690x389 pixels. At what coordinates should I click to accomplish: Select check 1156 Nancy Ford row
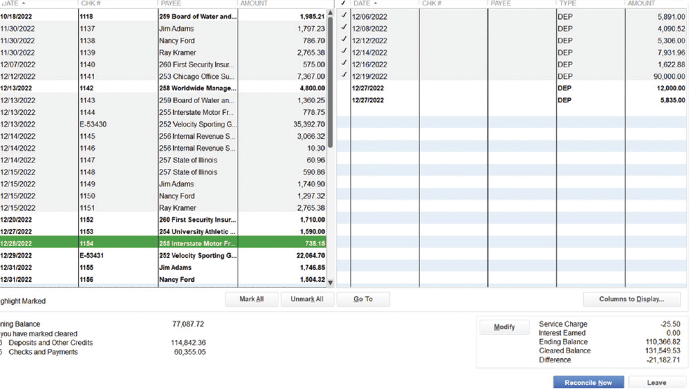pos(163,279)
